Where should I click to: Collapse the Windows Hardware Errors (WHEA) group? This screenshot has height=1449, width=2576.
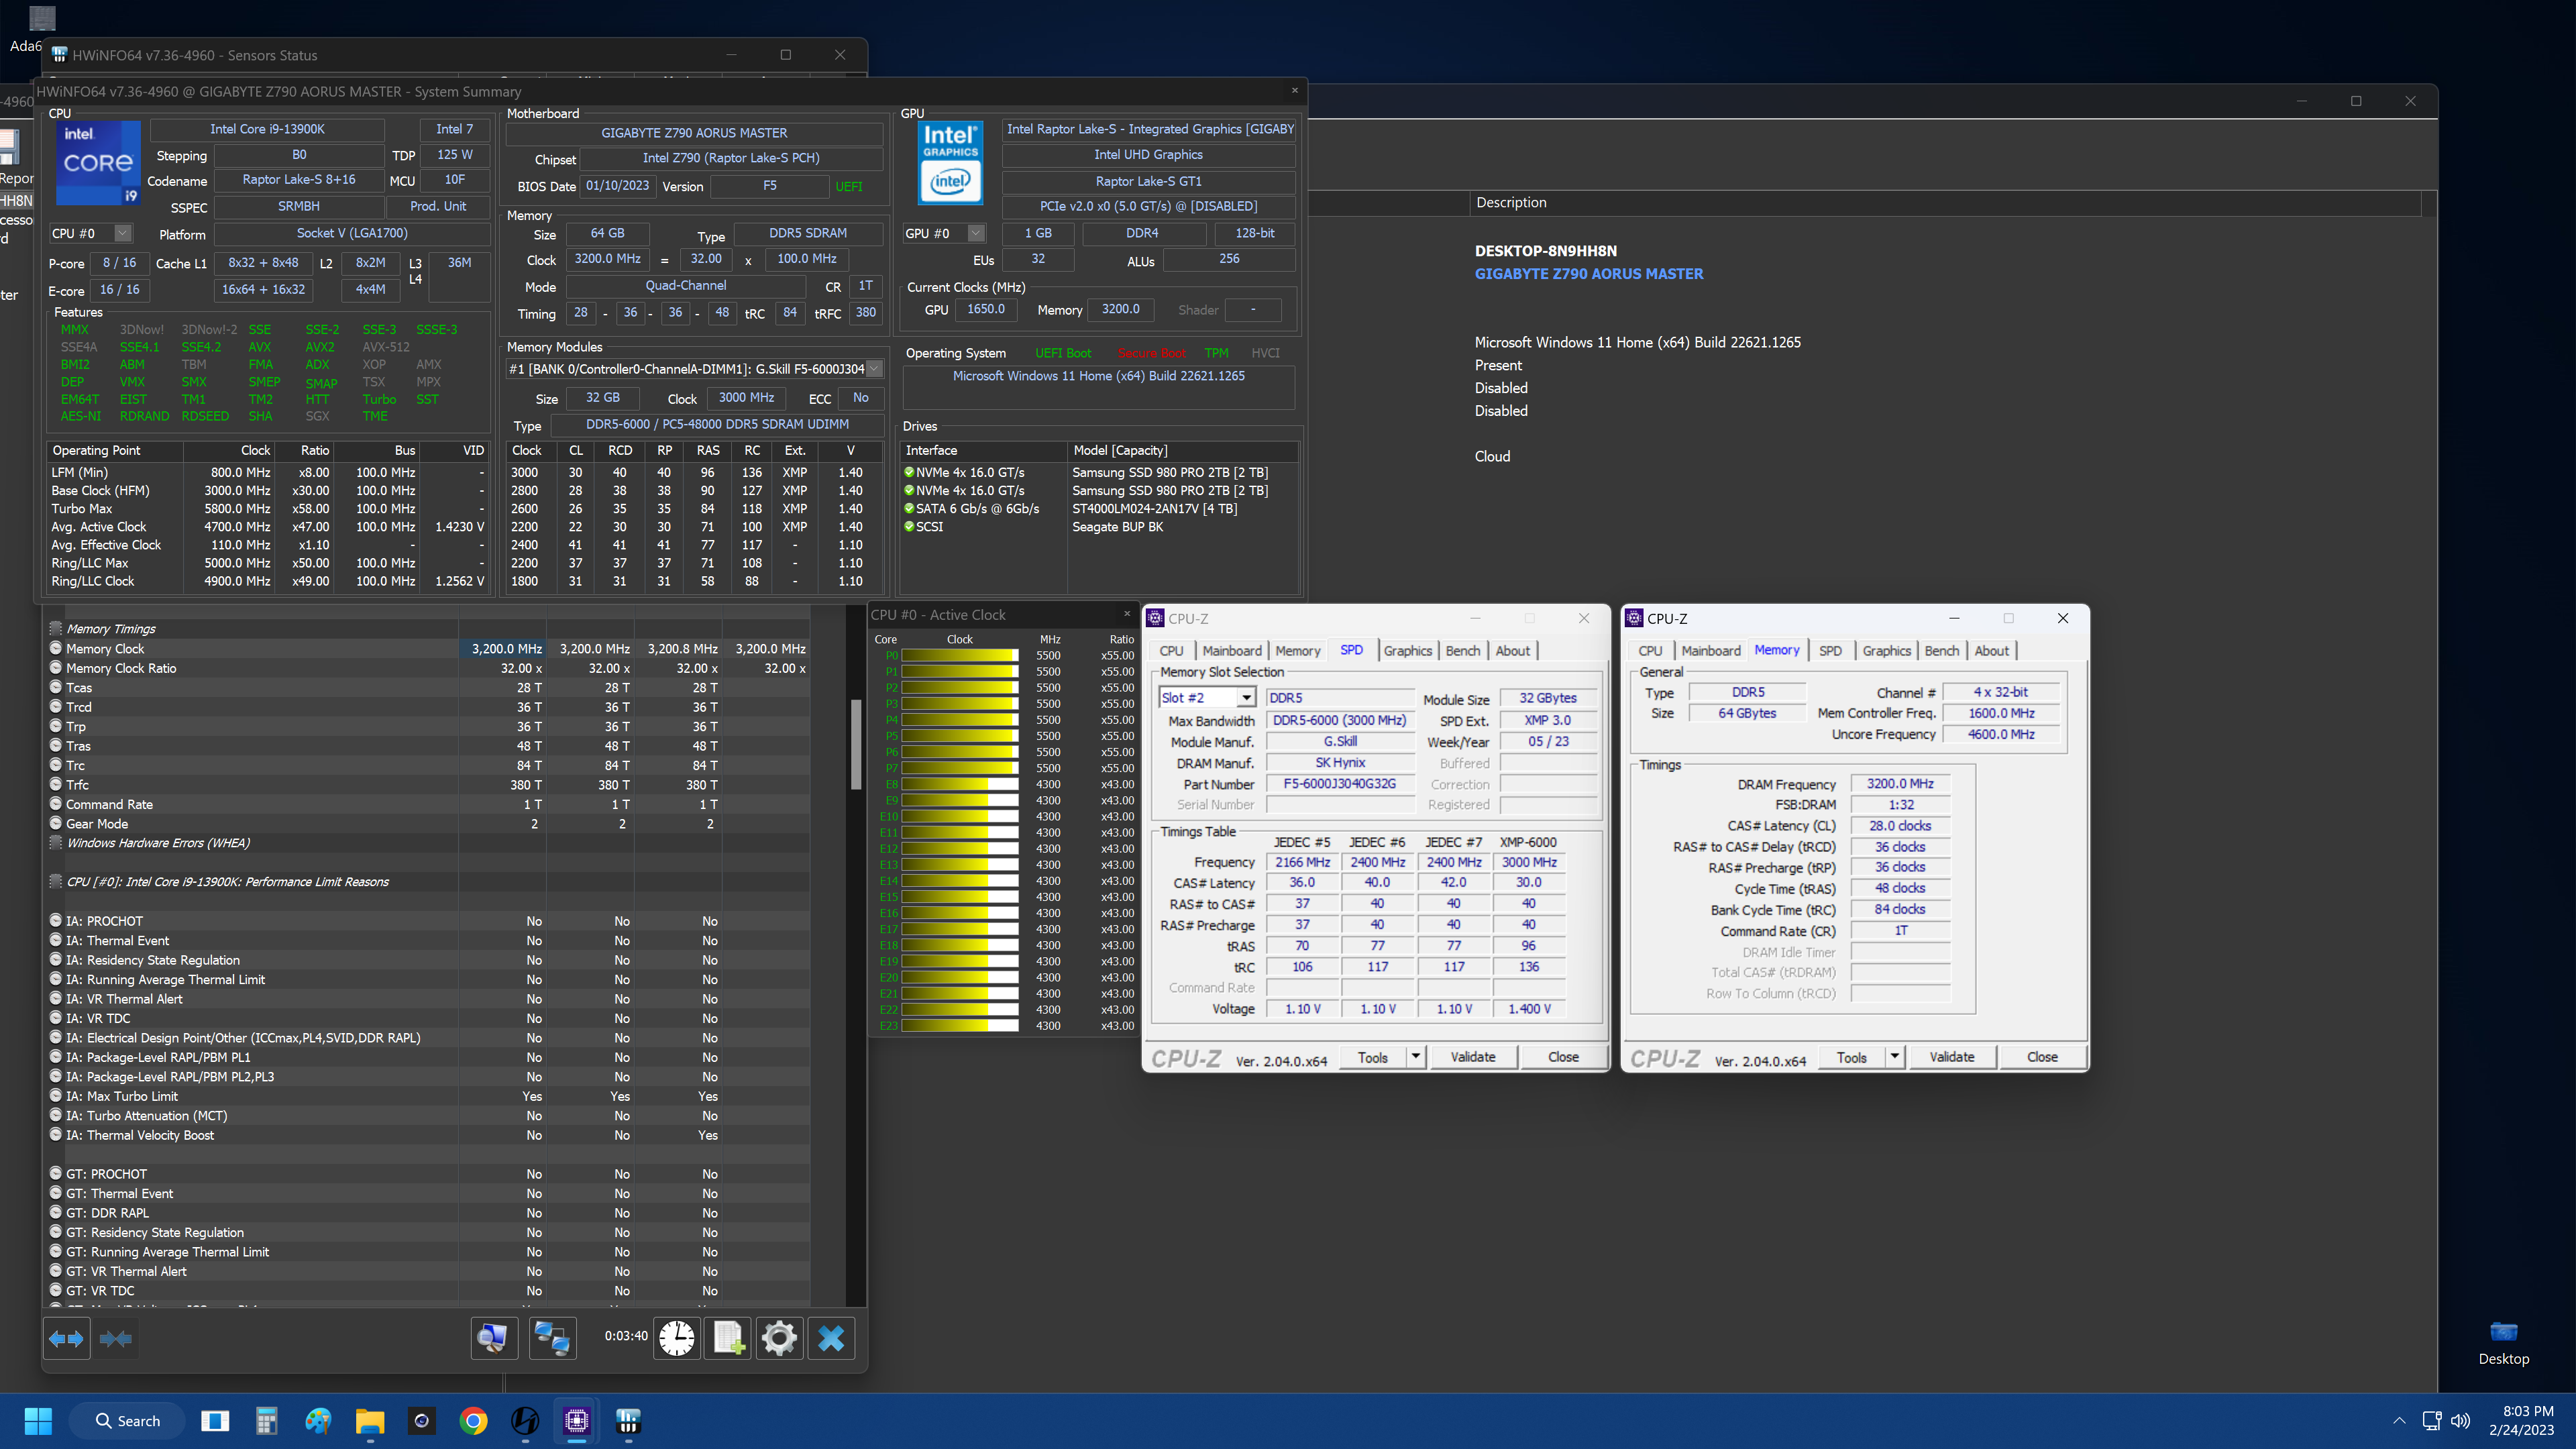[x=56, y=843]
